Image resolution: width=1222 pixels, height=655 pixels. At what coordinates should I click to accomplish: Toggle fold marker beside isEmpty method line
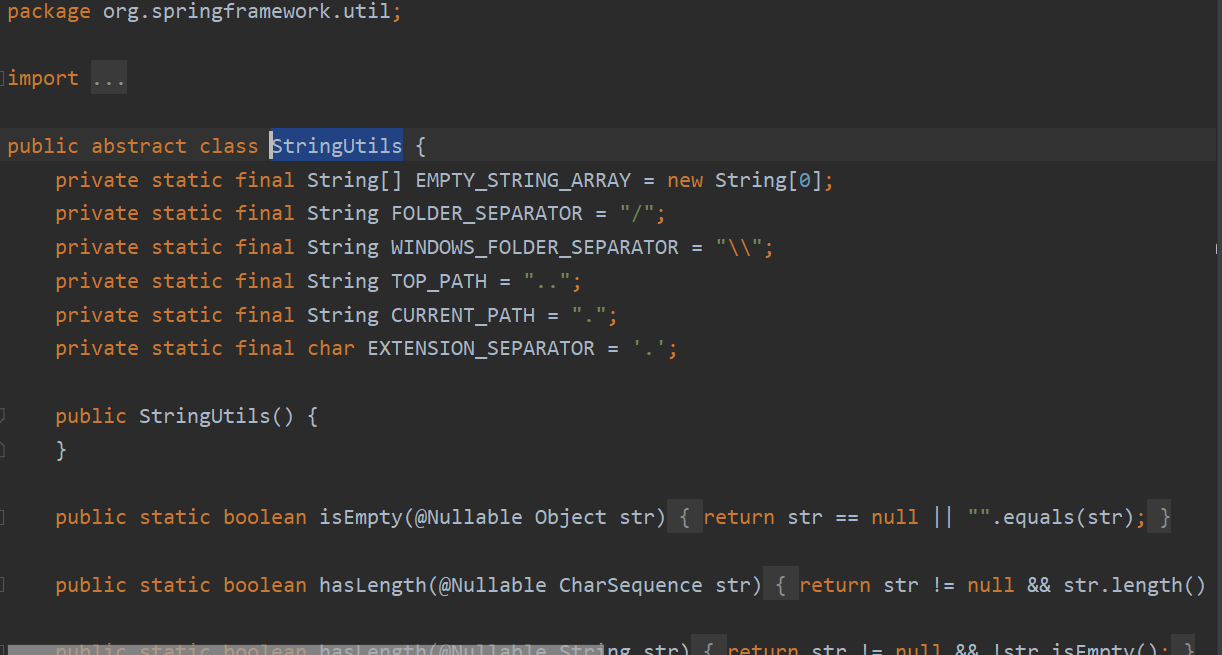coord(3,517)
